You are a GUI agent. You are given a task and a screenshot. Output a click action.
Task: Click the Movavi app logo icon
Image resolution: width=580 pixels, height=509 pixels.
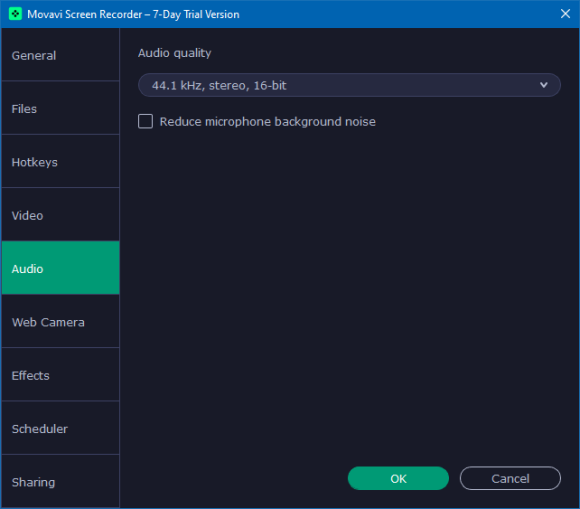coord(15,14)
